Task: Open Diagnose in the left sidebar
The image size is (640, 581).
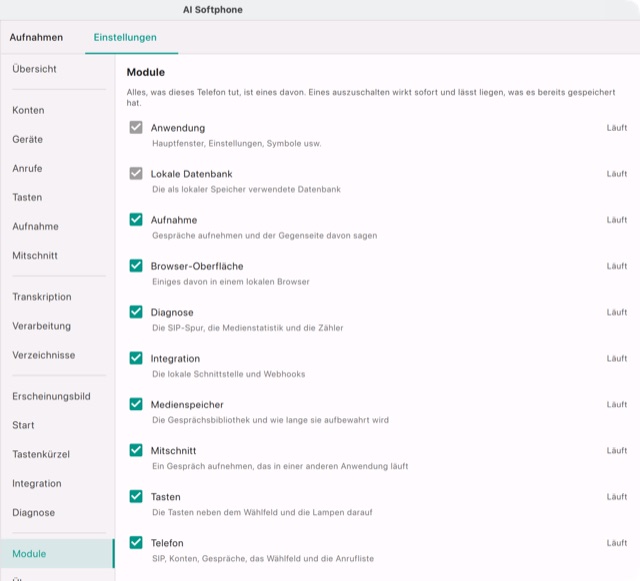Action: 33,512
